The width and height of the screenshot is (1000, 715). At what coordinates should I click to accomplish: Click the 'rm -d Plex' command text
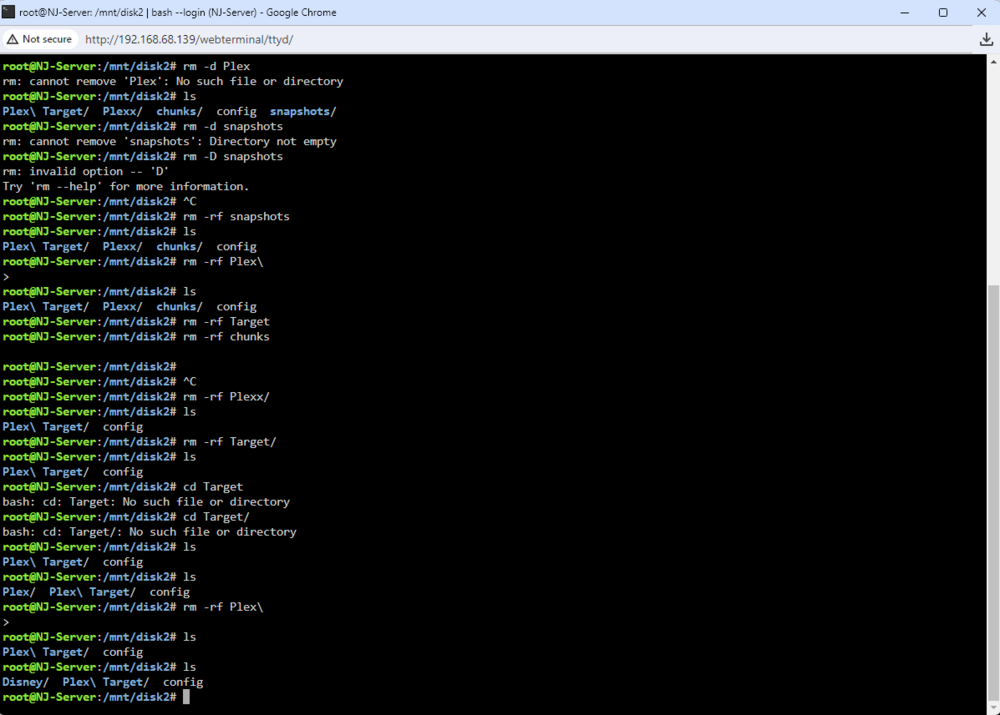[x=216, y=66]
